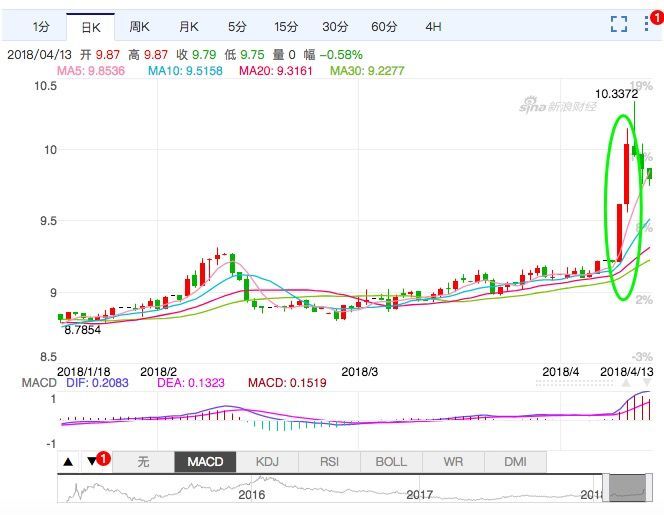The height and width of the screenshot is (515, 664).
Task: Click the 2018/3 date axis label
Action: [x=360, y=372]
